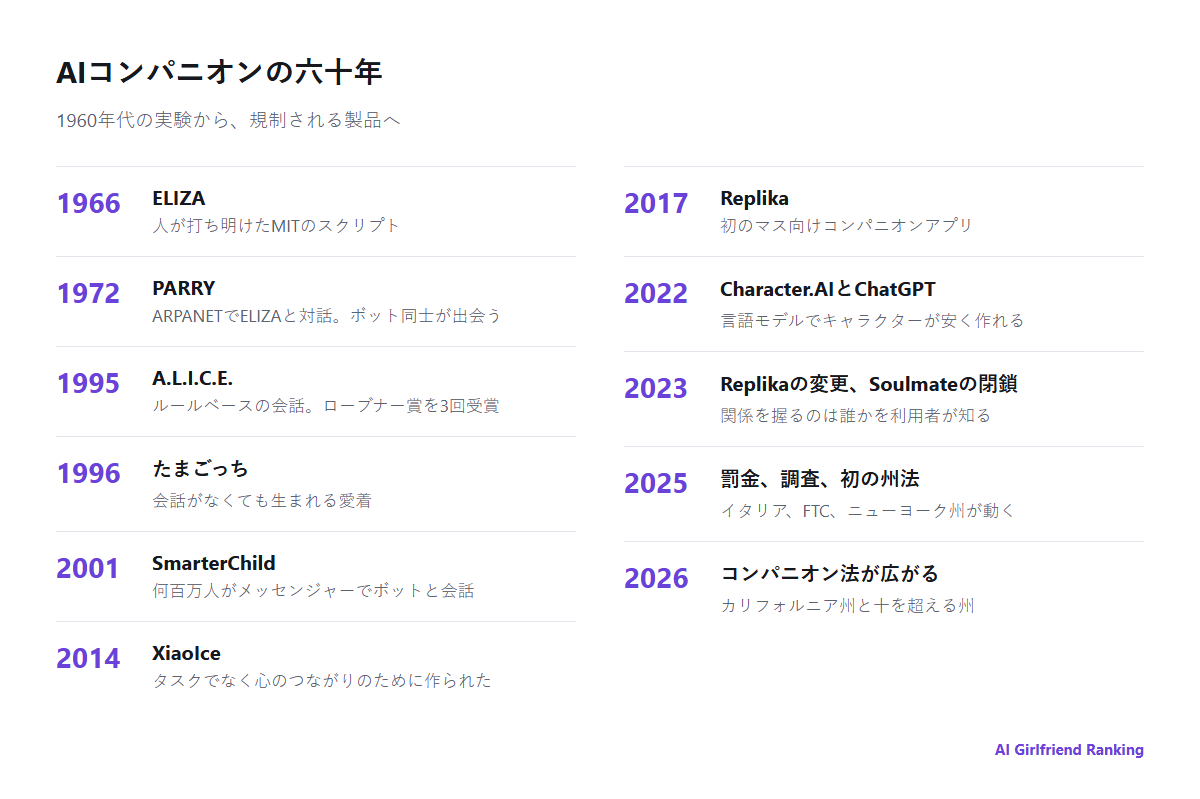Screen dimensions: 1200x799
Task: Click the PARRY heading
Action: click(184, 288)
